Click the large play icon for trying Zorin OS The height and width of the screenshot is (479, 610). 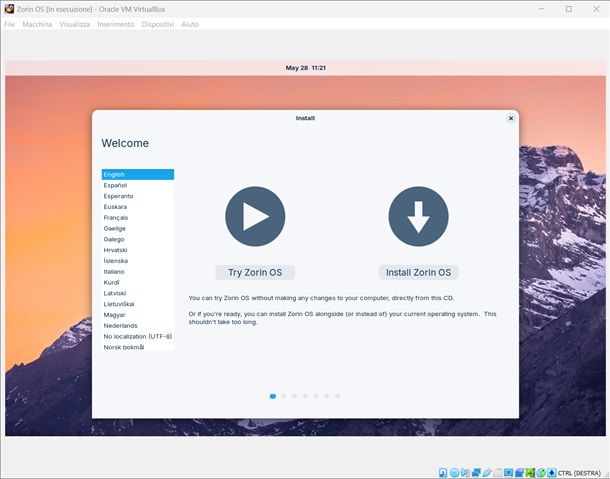[255, 216]
